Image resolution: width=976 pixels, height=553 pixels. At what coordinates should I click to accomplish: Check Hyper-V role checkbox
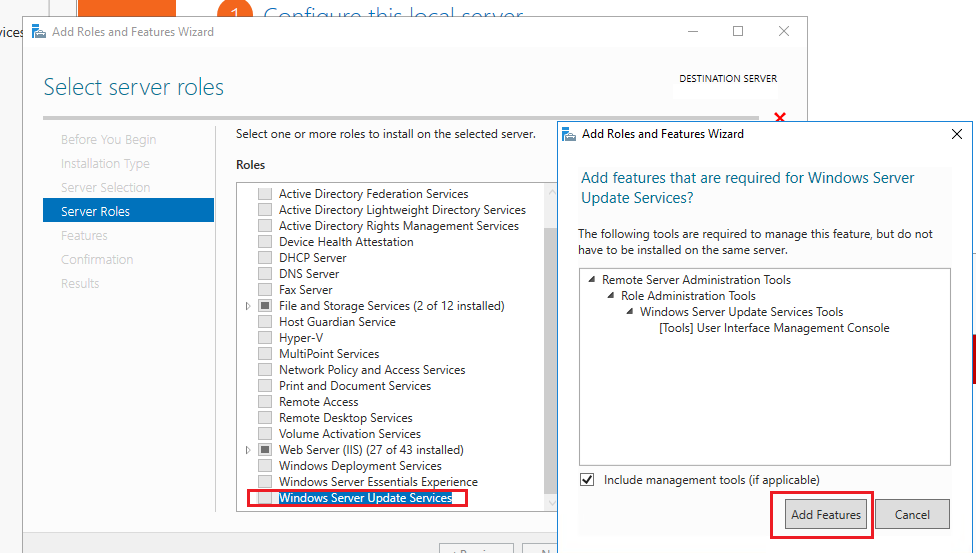265,338
